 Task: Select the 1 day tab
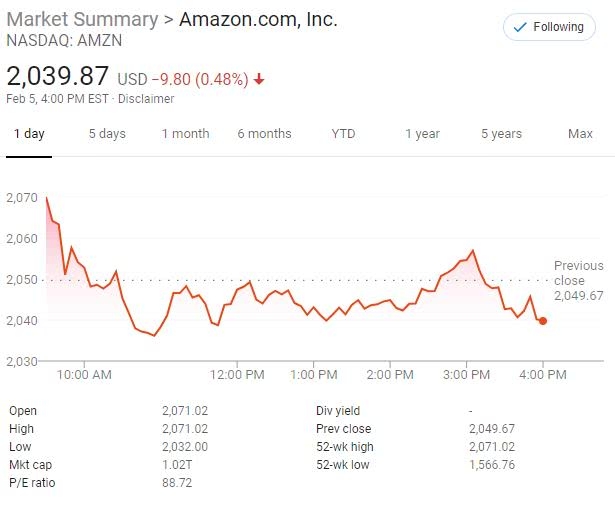29,134
